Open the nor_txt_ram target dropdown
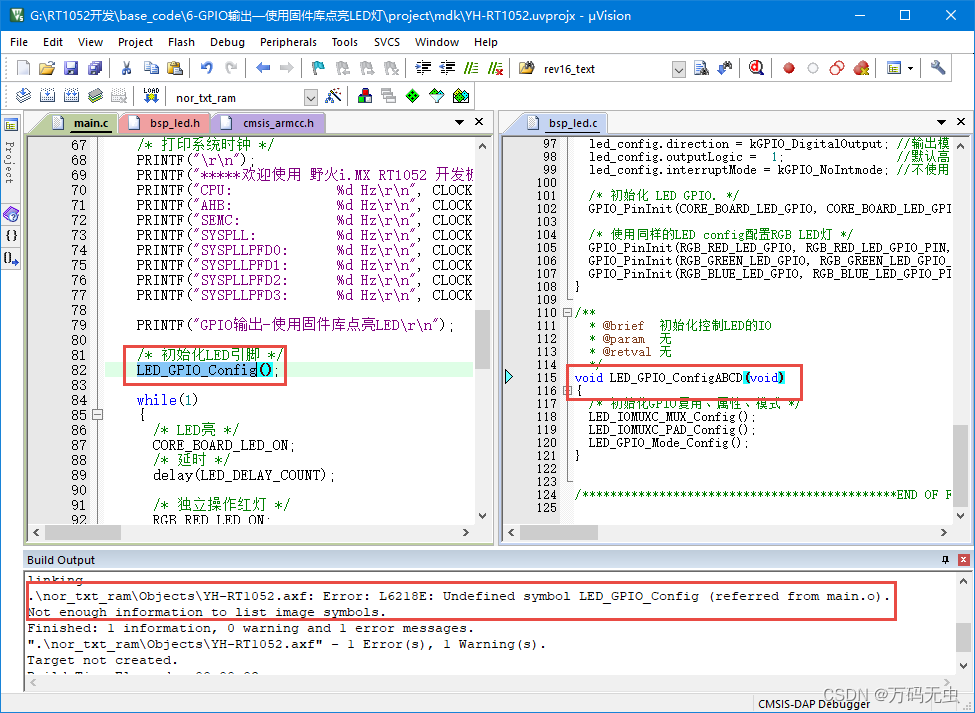The width and height of the screenshot is (975, 713). tap(309, 95)
